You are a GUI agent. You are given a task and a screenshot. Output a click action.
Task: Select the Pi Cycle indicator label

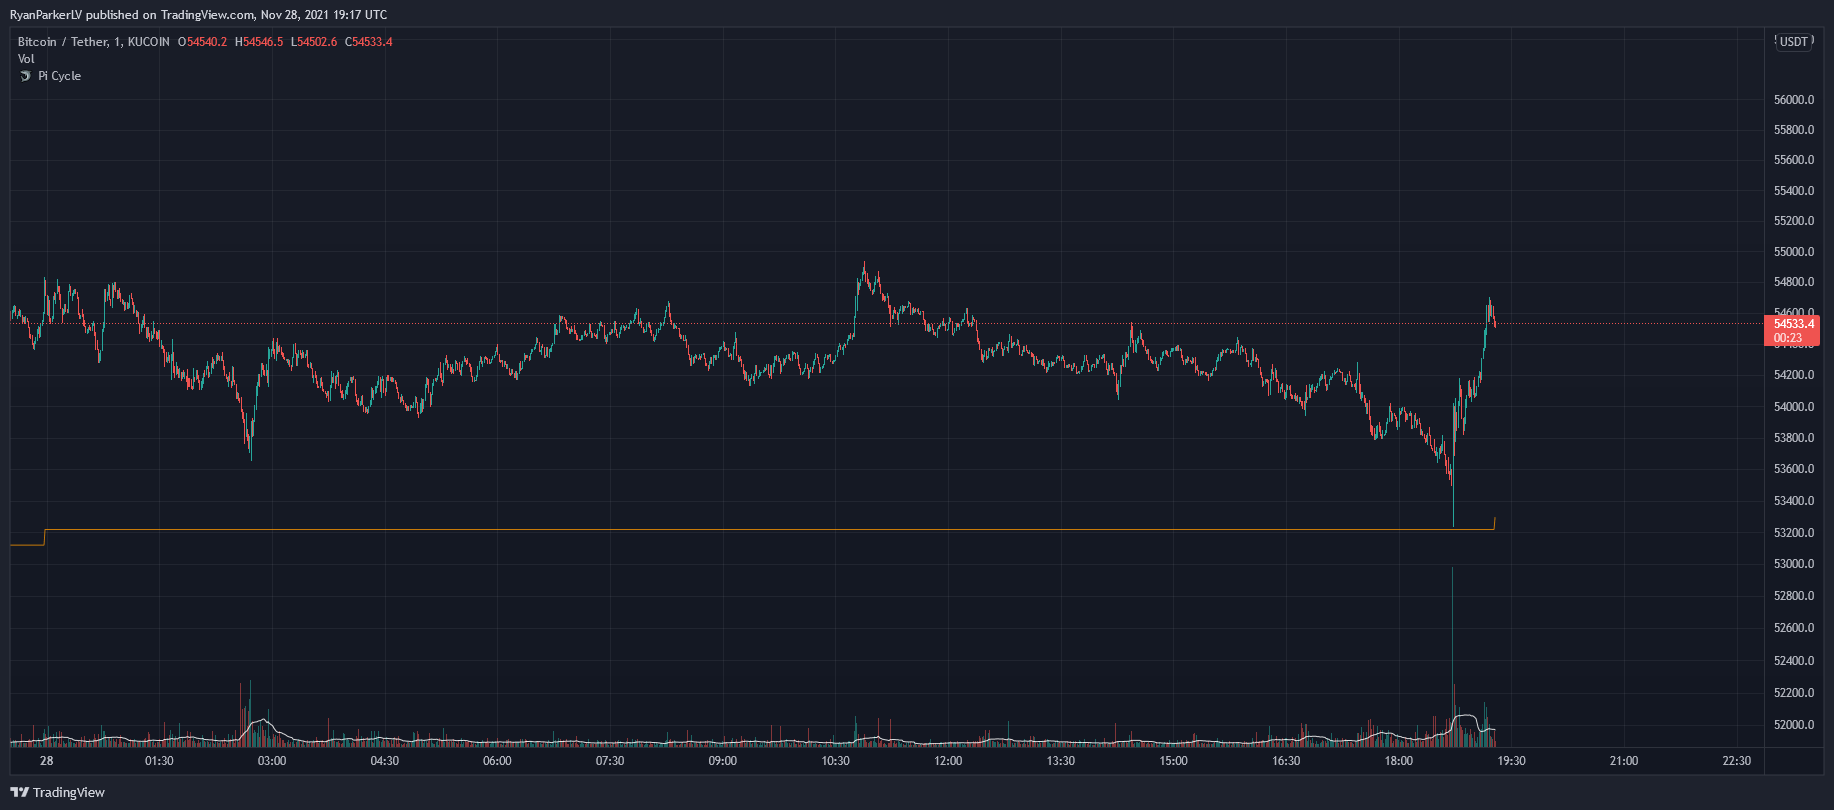(x=59, y=76)
